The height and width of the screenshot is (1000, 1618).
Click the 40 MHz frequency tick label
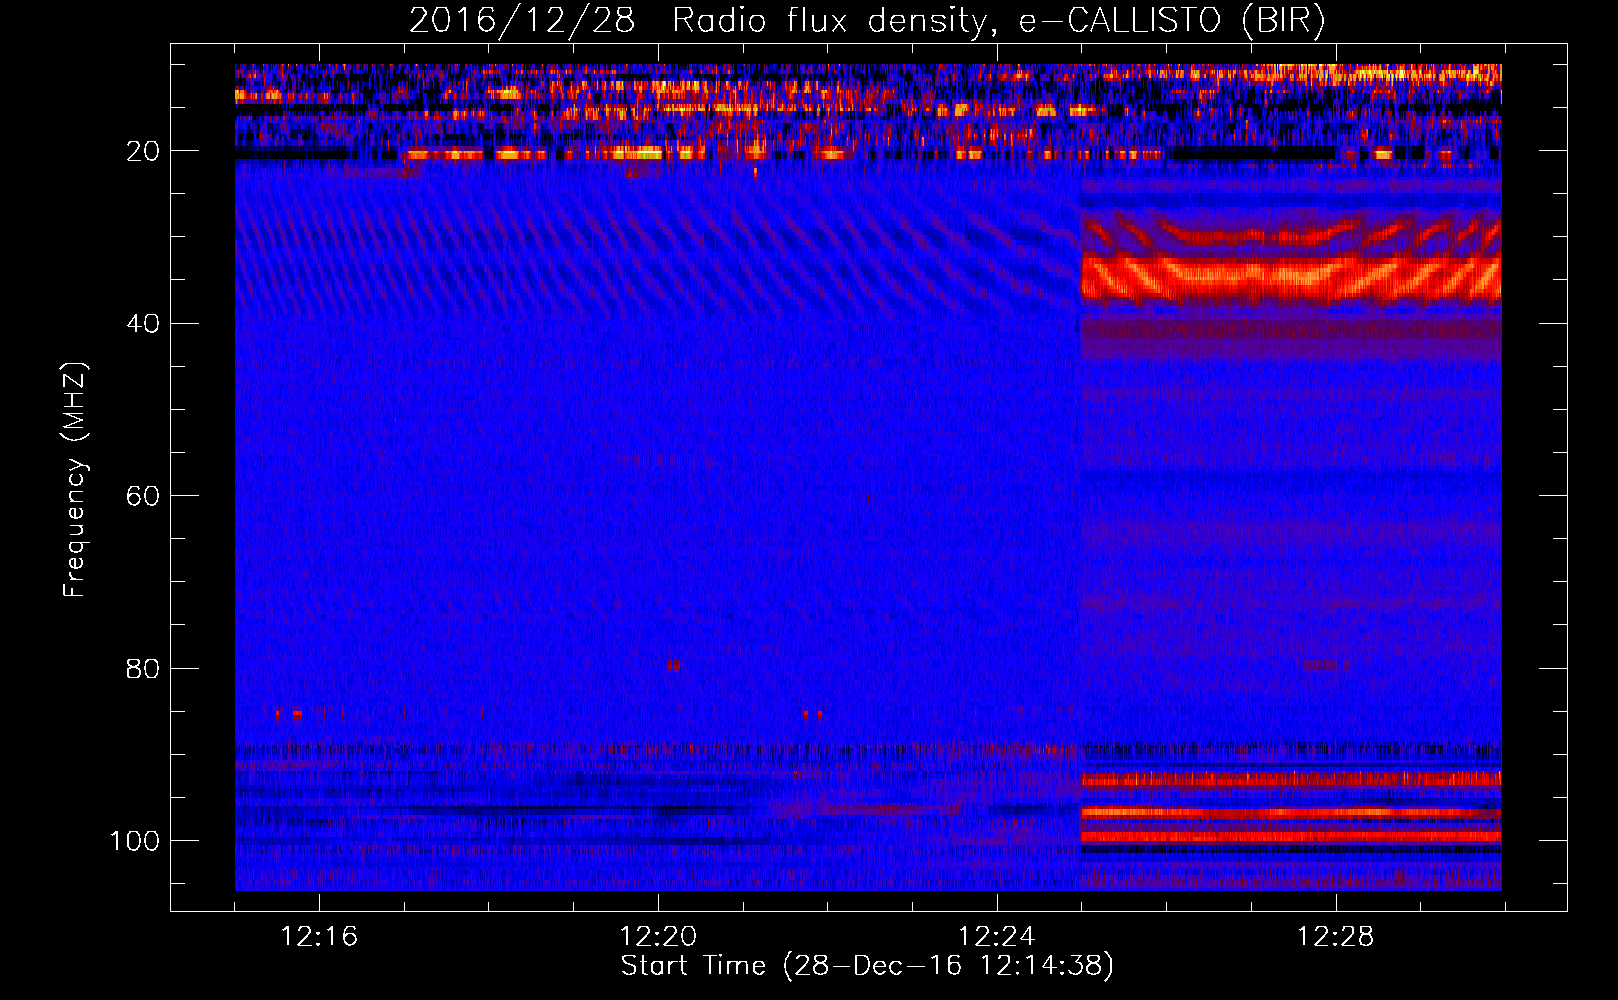[143, 323]
